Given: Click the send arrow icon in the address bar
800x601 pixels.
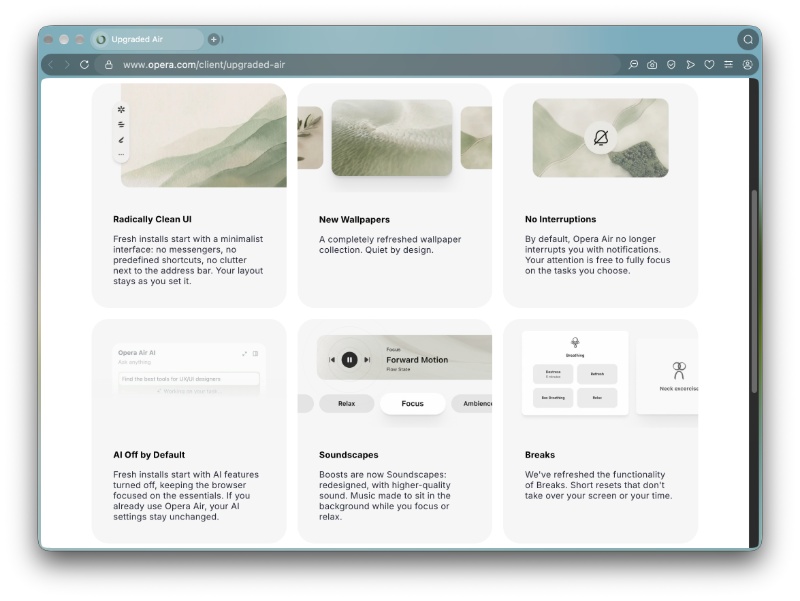Looking at the screenshot, I should click(x=690, y=65).
